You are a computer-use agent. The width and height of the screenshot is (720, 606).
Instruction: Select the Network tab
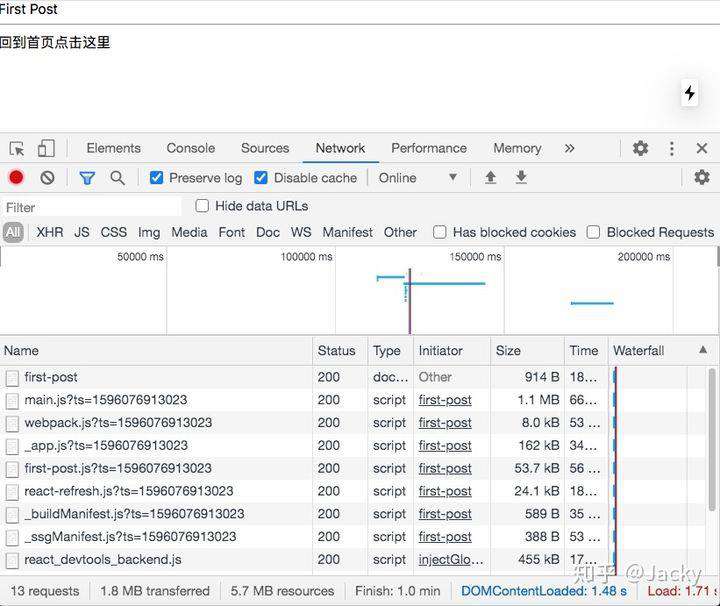340,148
